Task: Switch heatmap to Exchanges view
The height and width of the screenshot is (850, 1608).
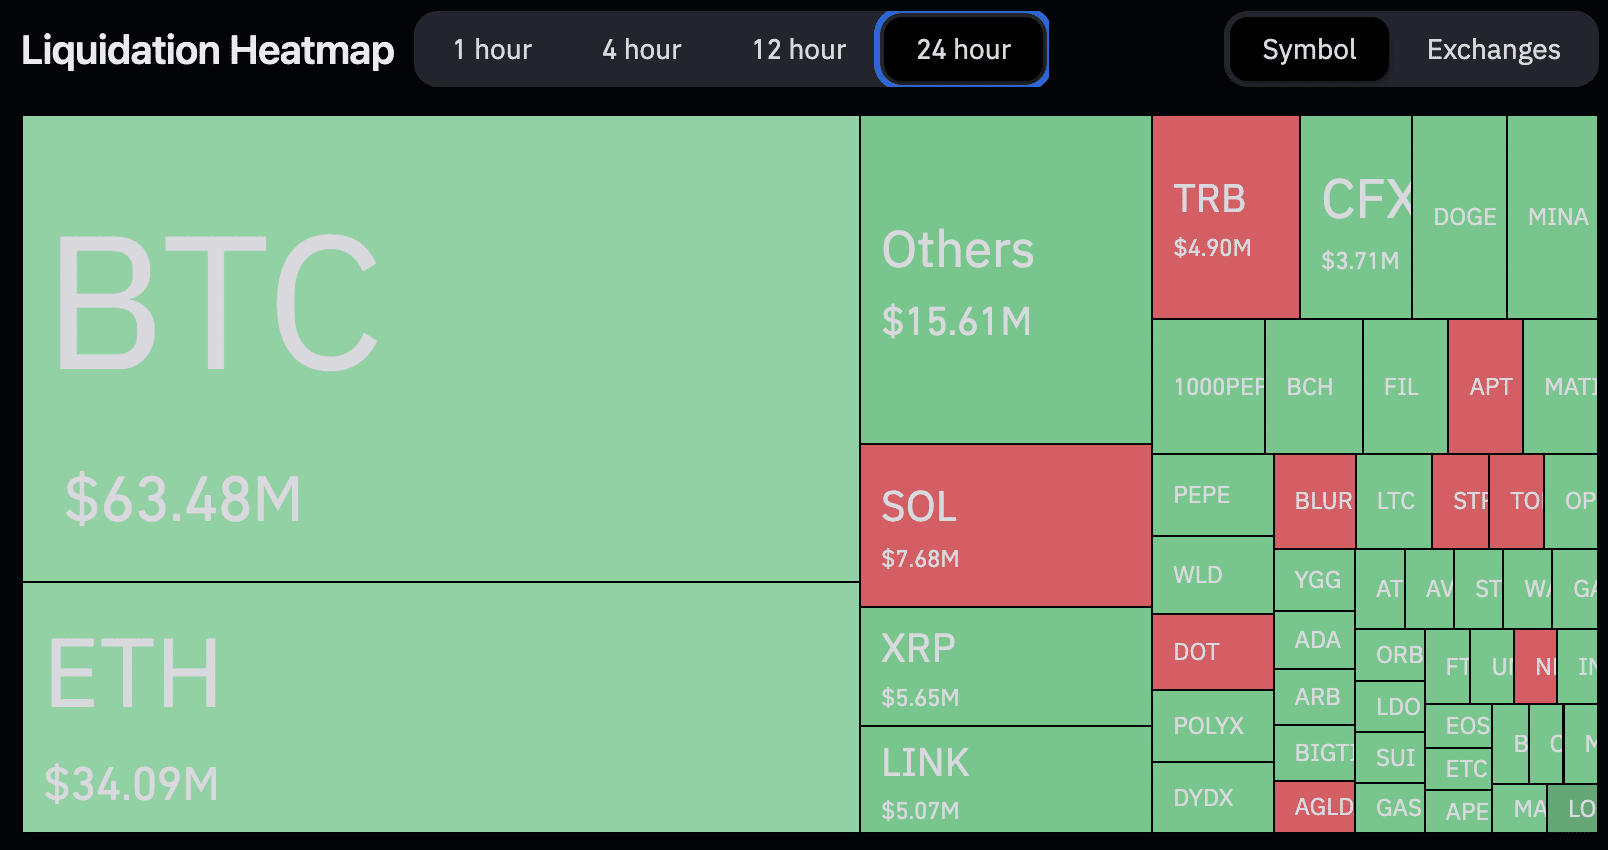Action: [x=1493, y=50]
